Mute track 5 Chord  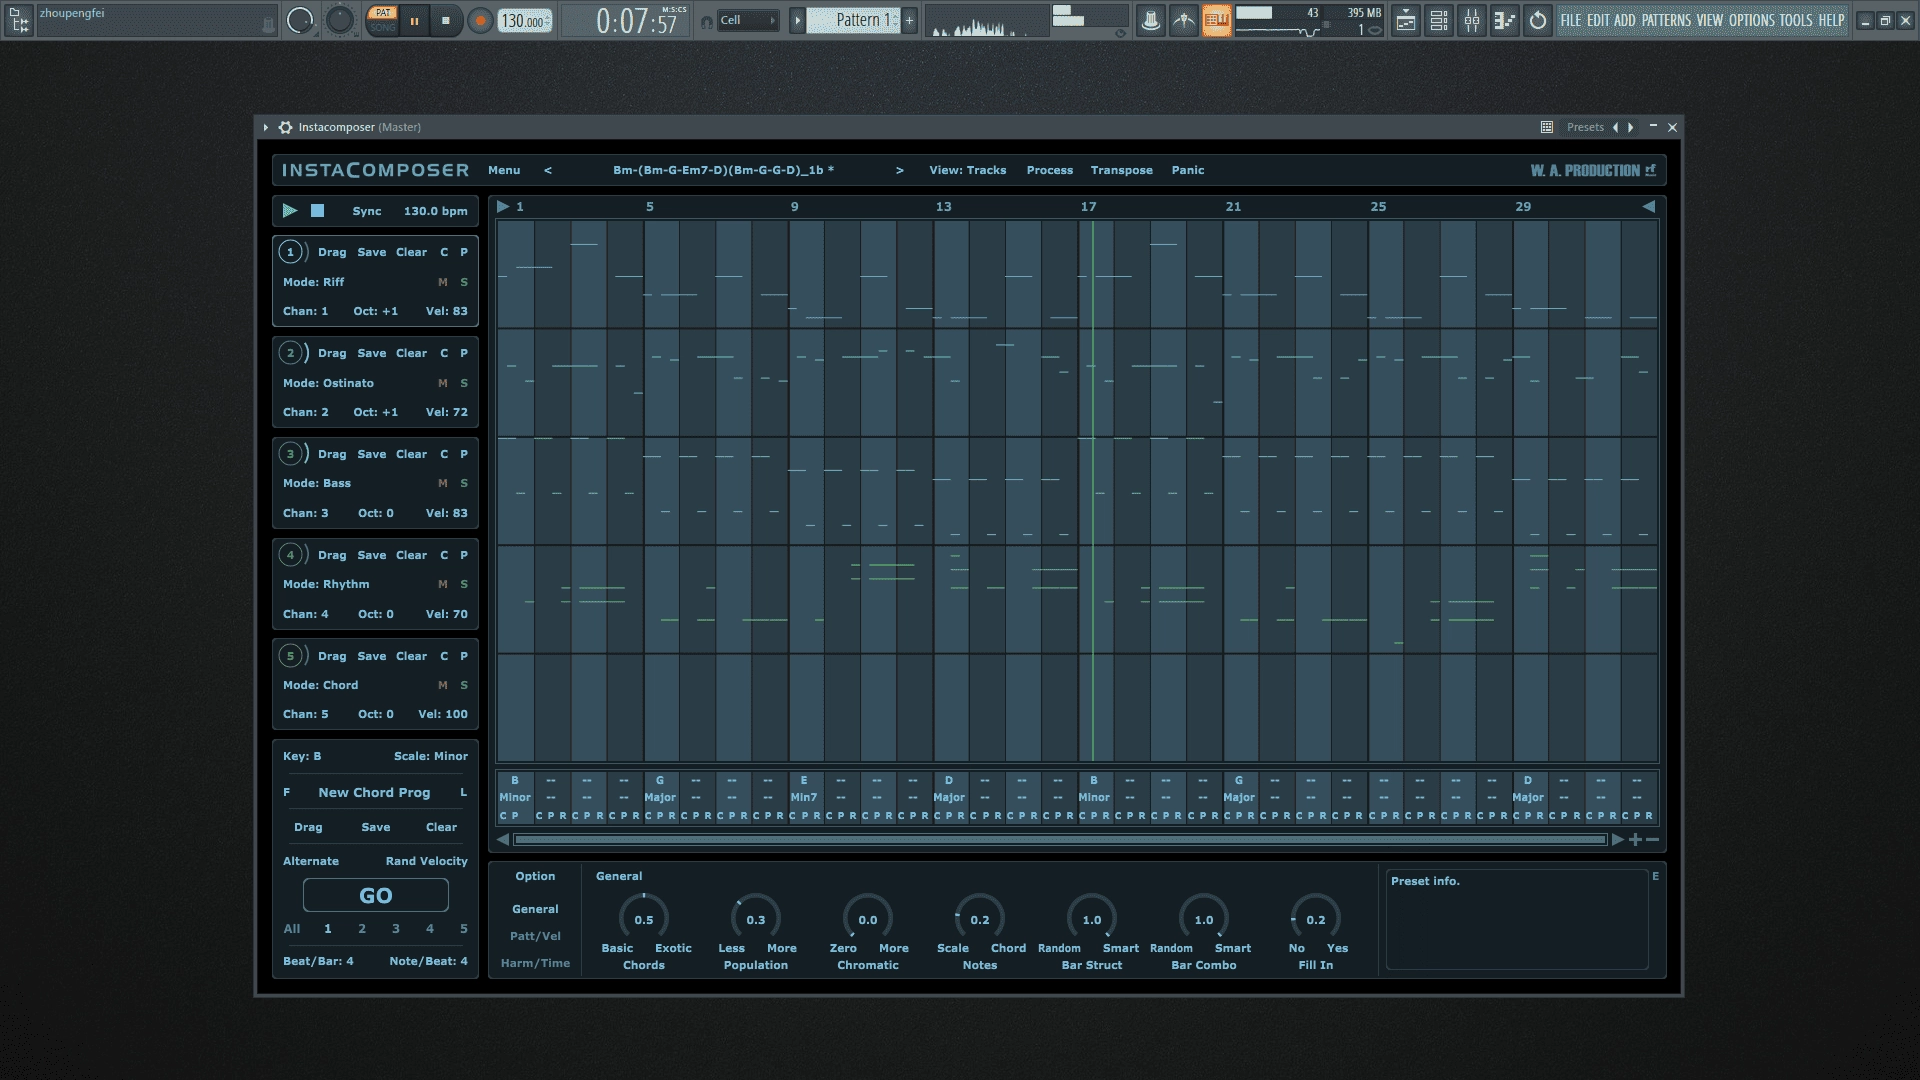click(x=443, y=685)
